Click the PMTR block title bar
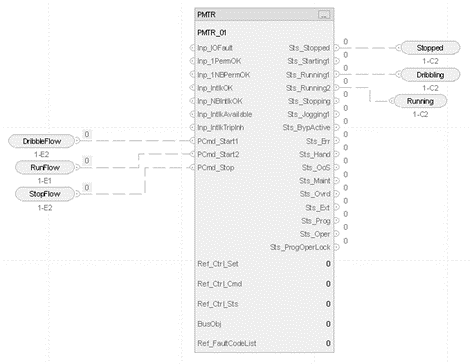Screen dimensions: 472x364 click(x=264, y=15)
